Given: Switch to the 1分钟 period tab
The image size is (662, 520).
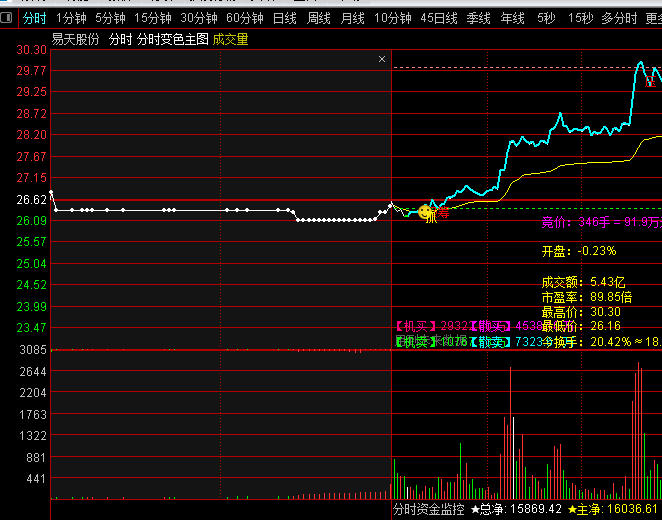Looking at the screenshot, I should point(71,18).
